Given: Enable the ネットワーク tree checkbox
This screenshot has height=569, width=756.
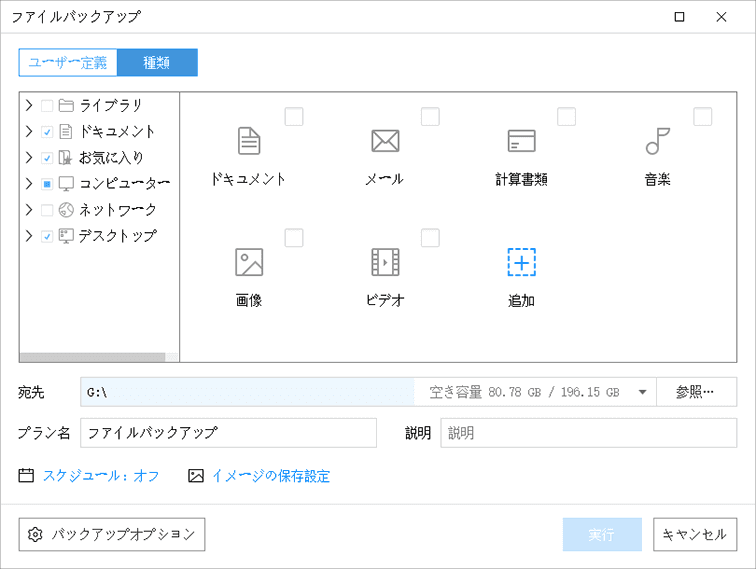Looking at the screenshot, I should pyautogui.click(x=47, y=210).
